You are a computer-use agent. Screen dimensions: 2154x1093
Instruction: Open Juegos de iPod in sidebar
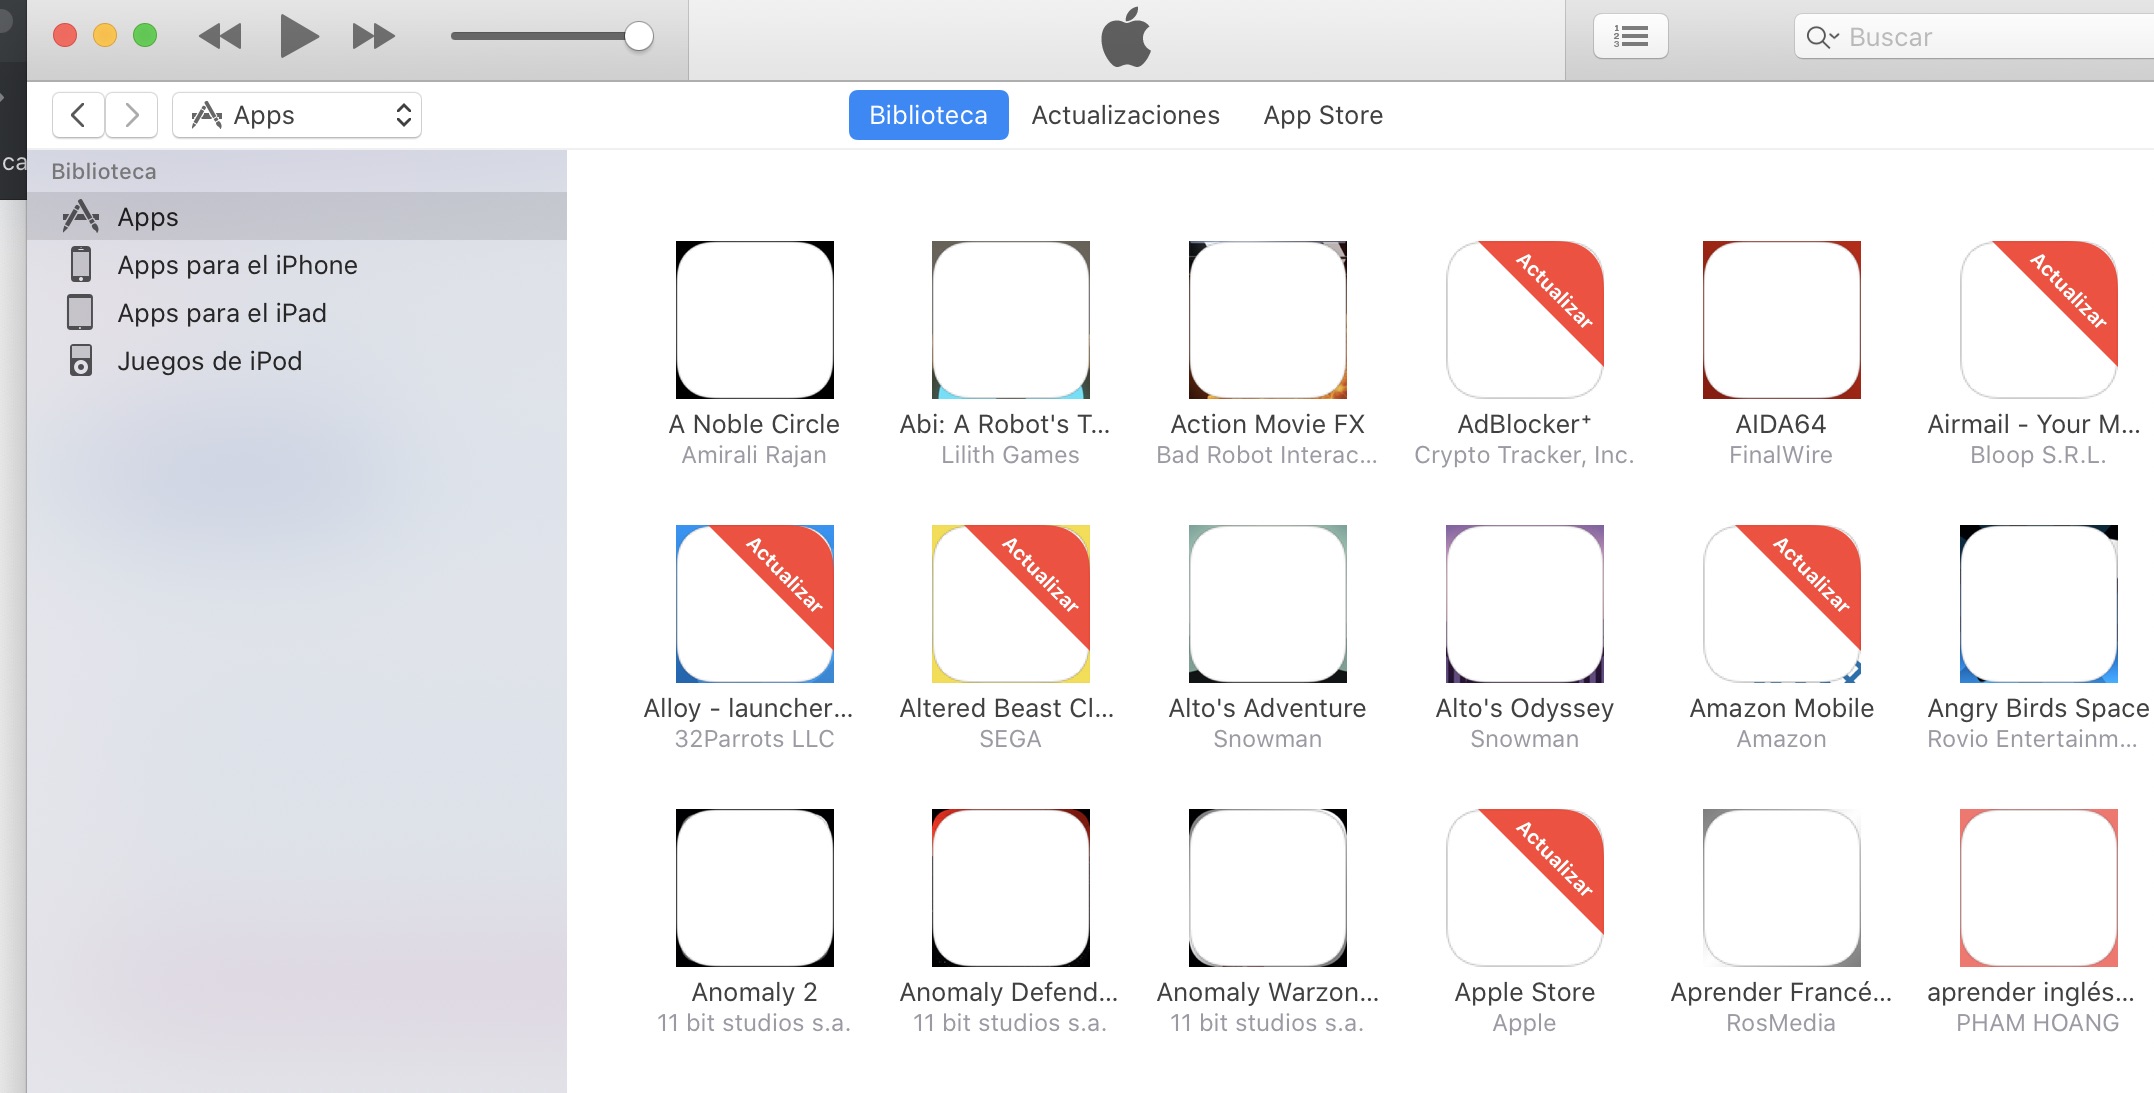pos(209,361)
